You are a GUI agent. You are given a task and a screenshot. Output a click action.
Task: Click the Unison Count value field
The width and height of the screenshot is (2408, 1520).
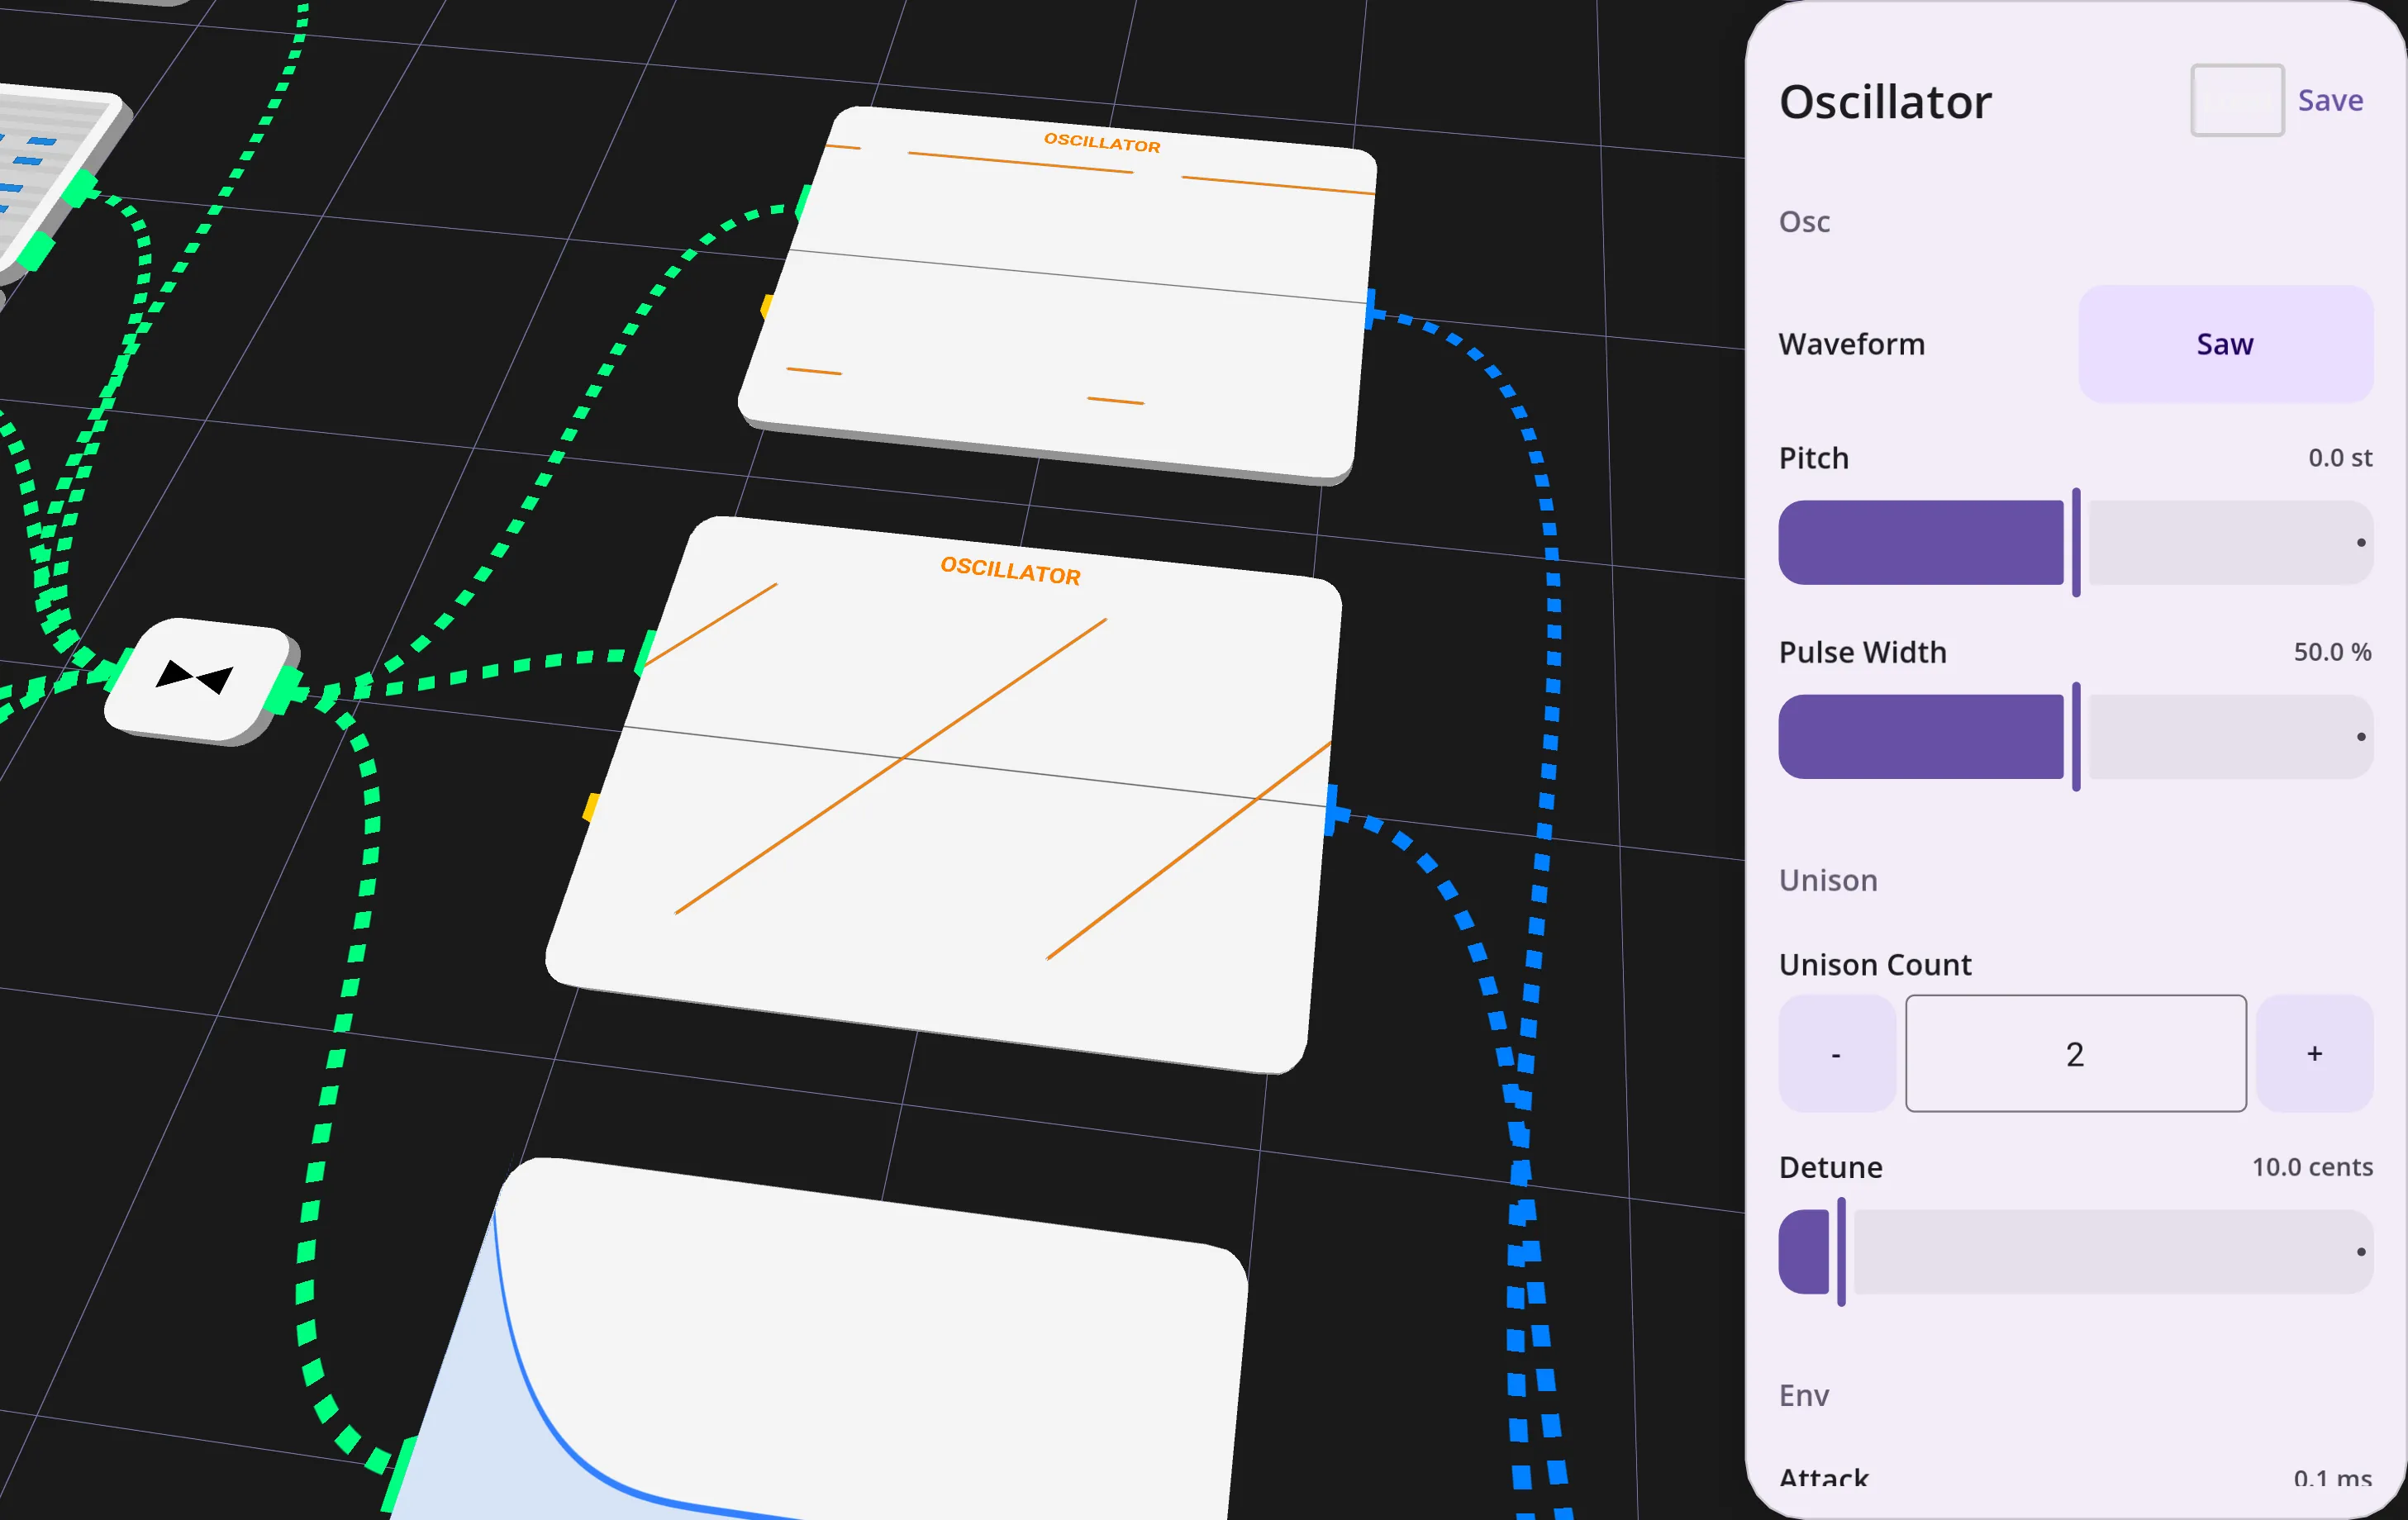pyautogui.click(x=2076, y=1053)
